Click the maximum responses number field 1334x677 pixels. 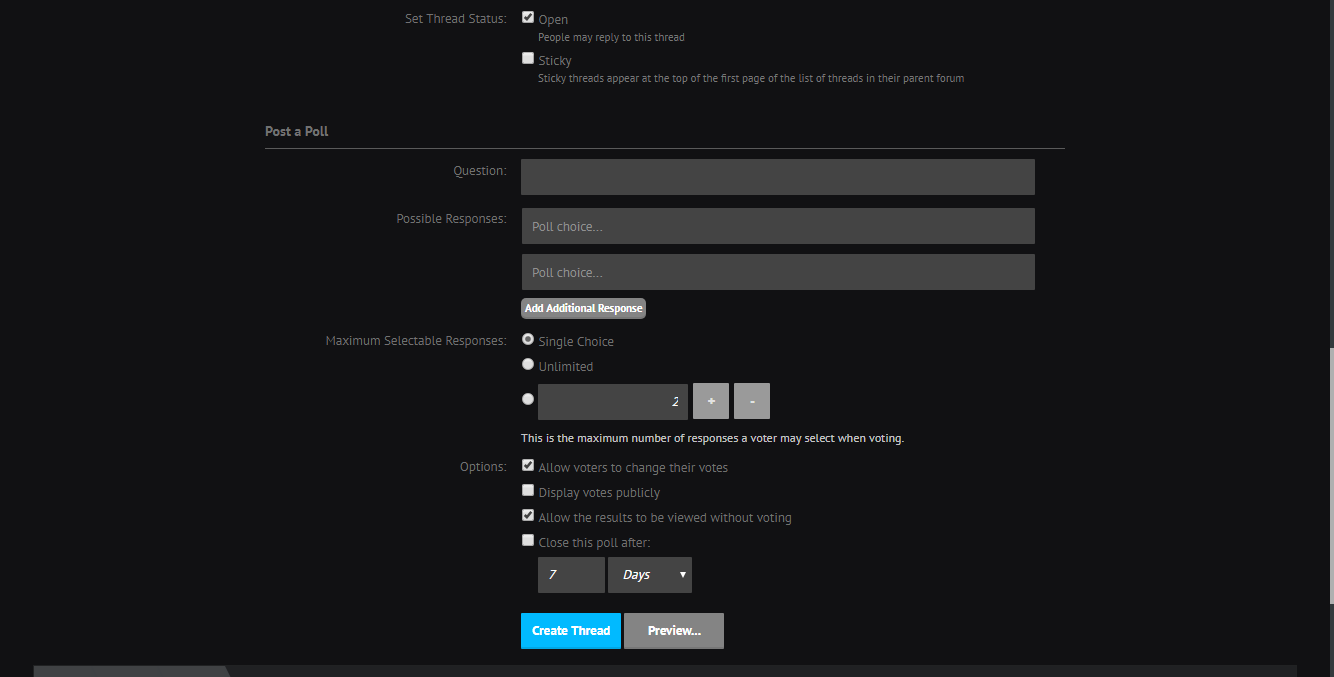[612, 401]
